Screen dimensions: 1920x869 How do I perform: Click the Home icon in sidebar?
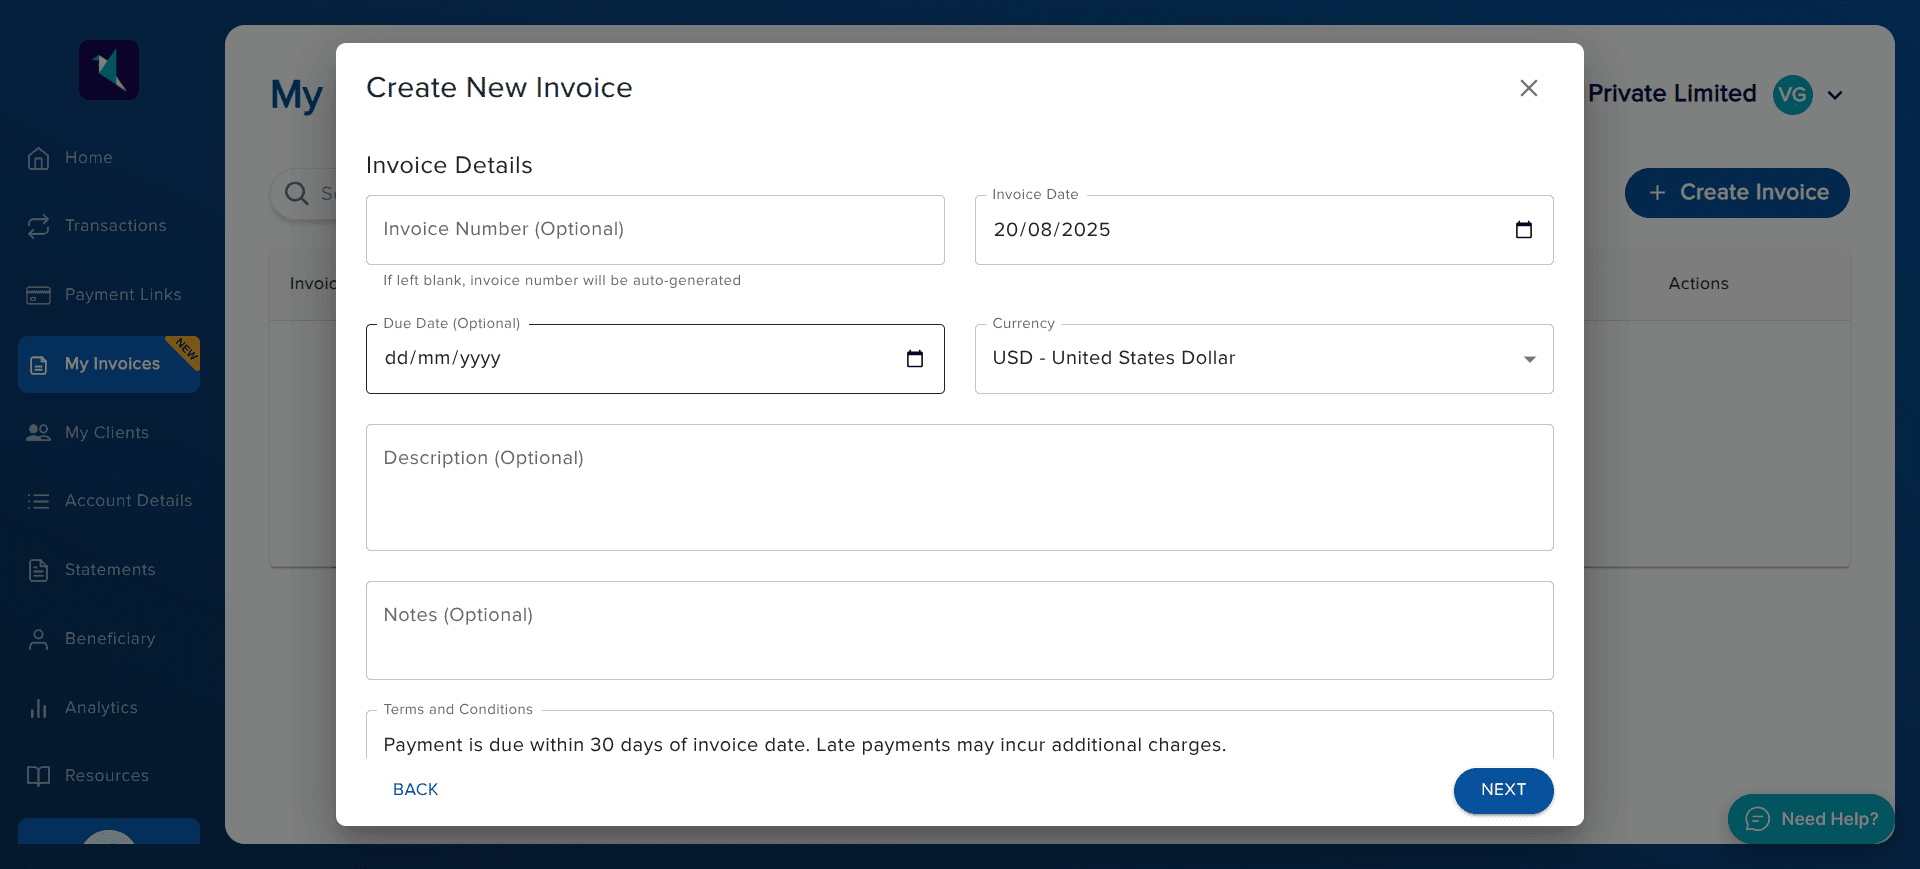(x=38, y=158)
